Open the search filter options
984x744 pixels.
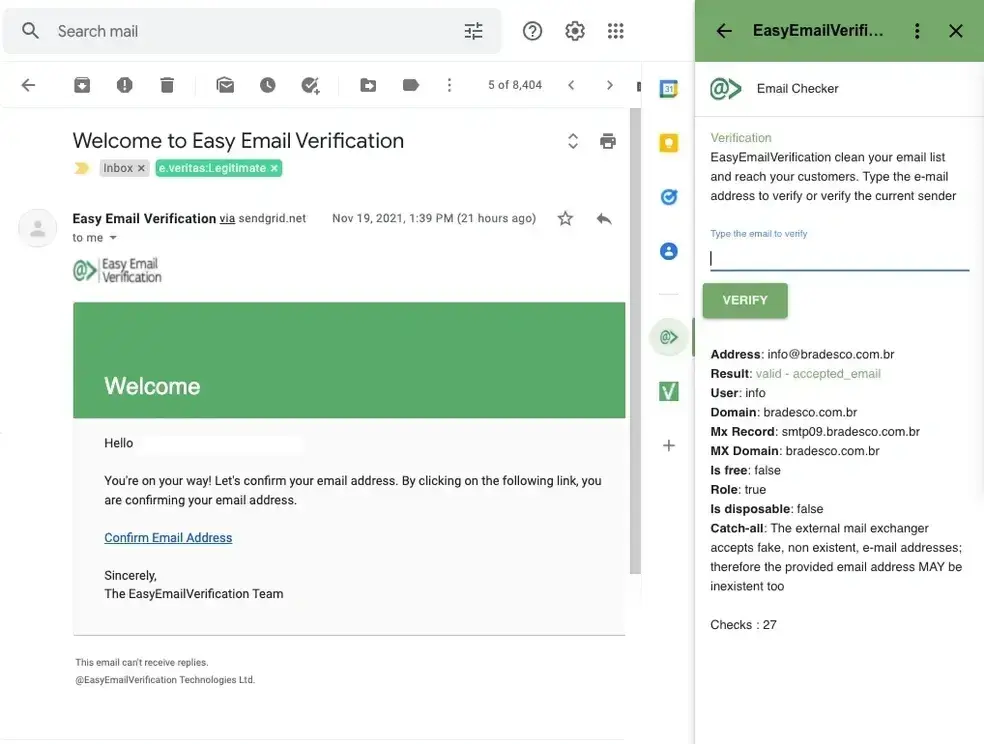coord(473,31)
